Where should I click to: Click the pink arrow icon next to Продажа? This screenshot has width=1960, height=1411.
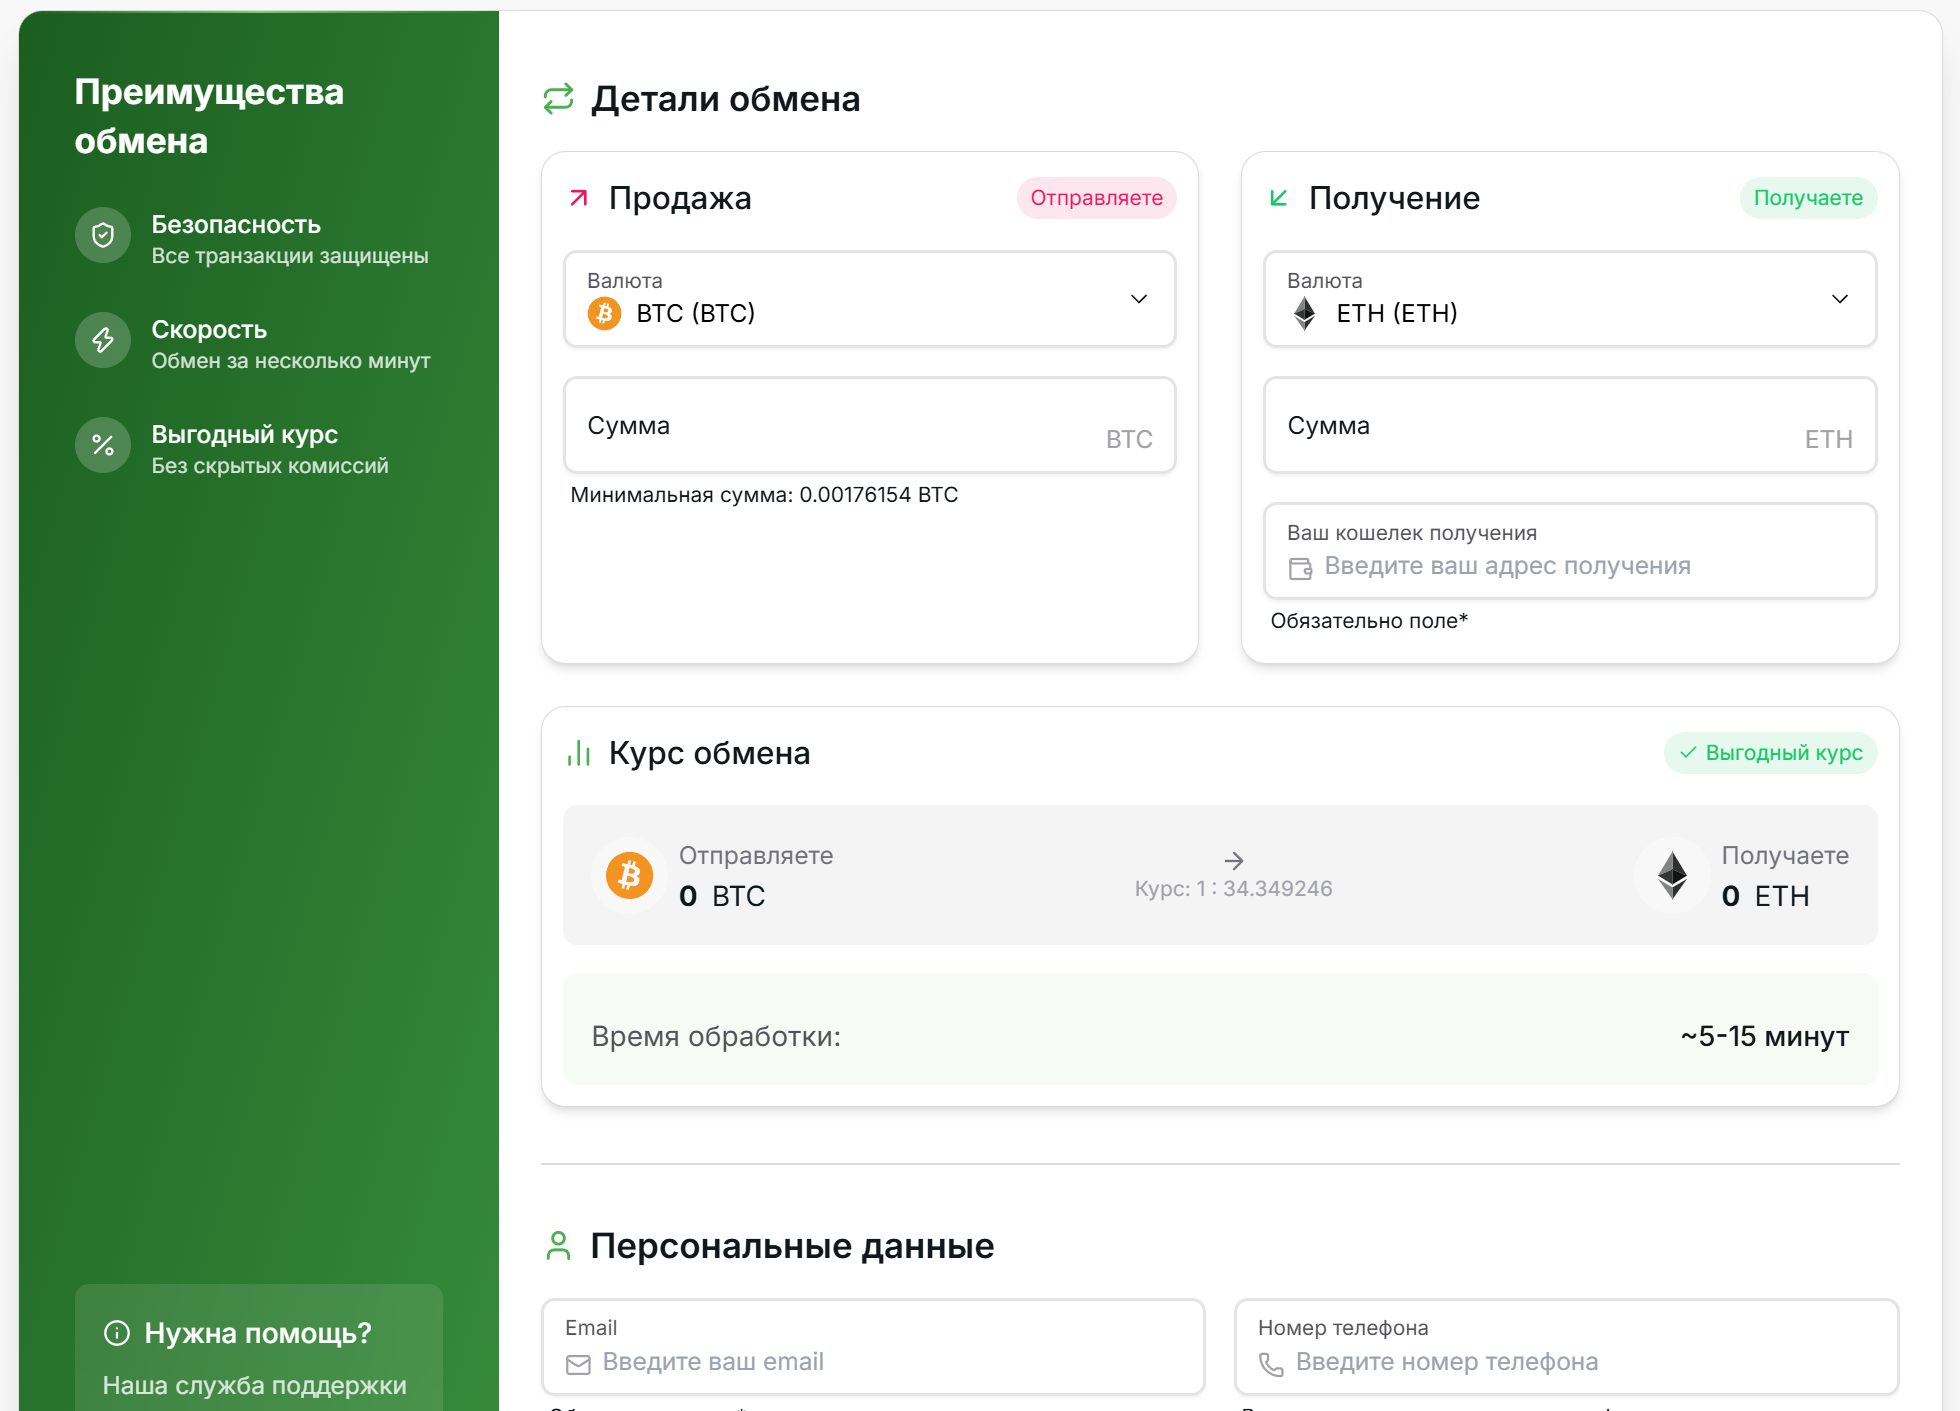pyautogui.click(x=579, y=198)
